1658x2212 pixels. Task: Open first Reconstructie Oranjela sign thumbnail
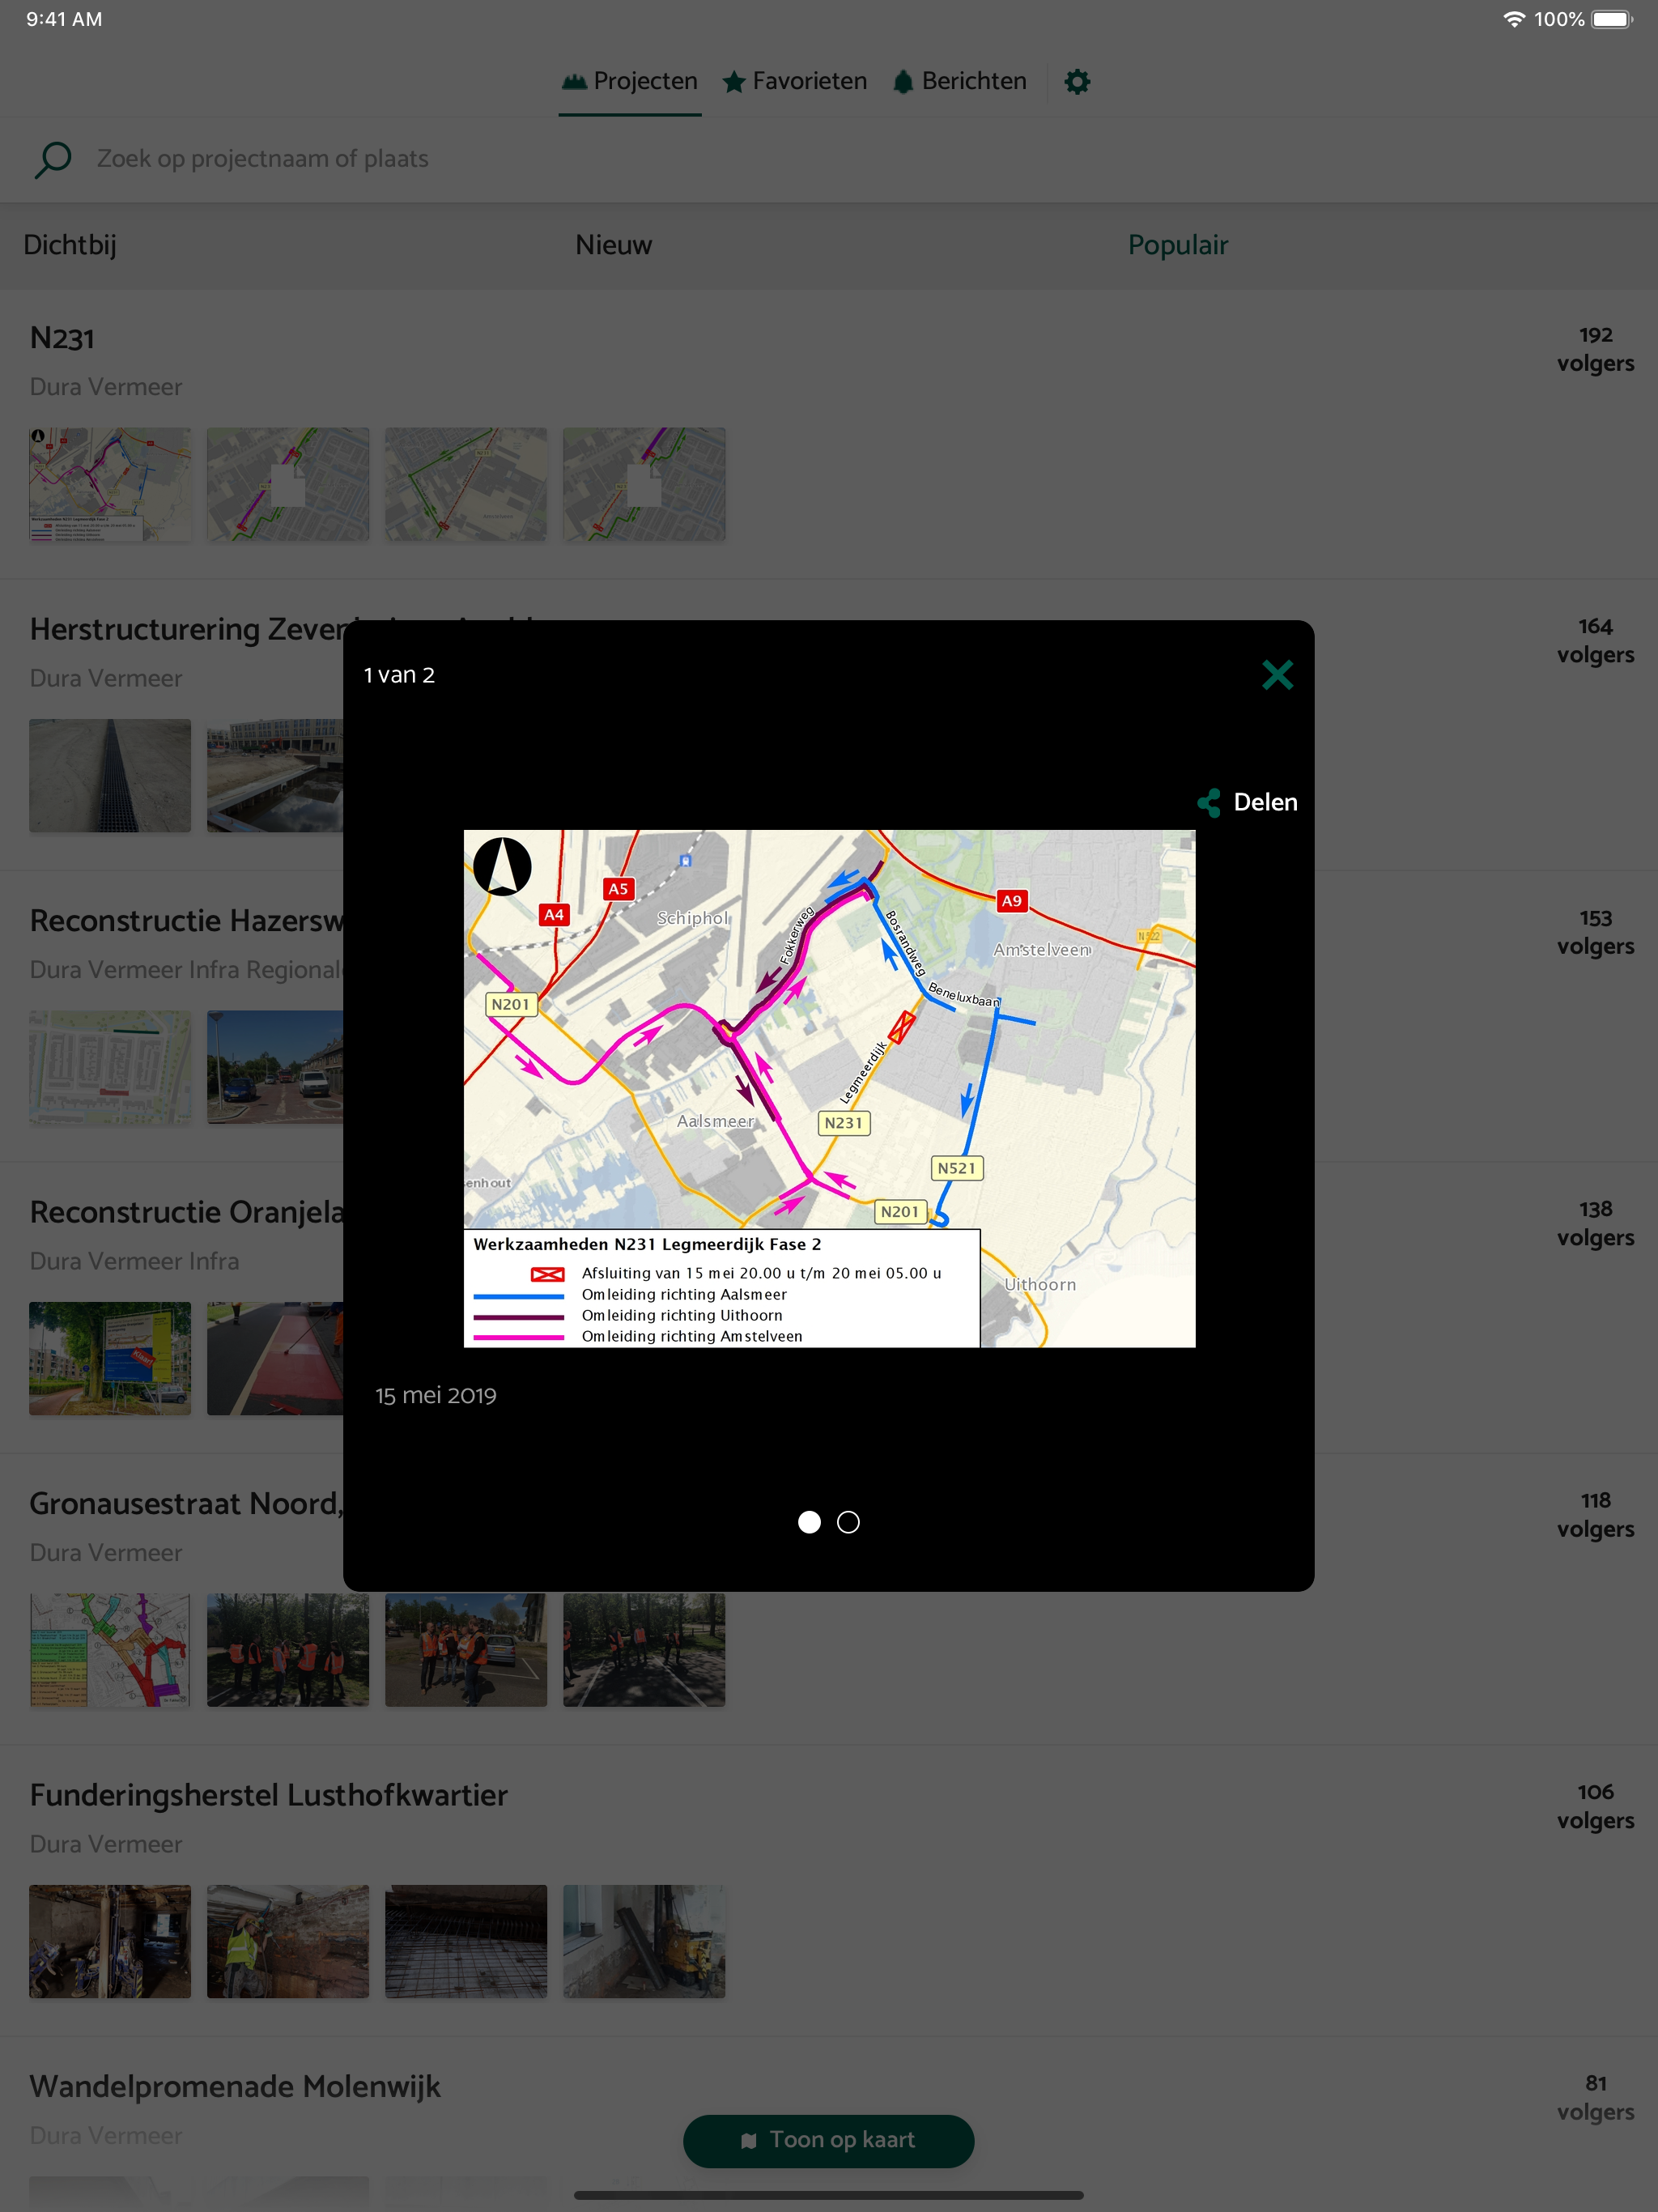(x=110, y=1358)
